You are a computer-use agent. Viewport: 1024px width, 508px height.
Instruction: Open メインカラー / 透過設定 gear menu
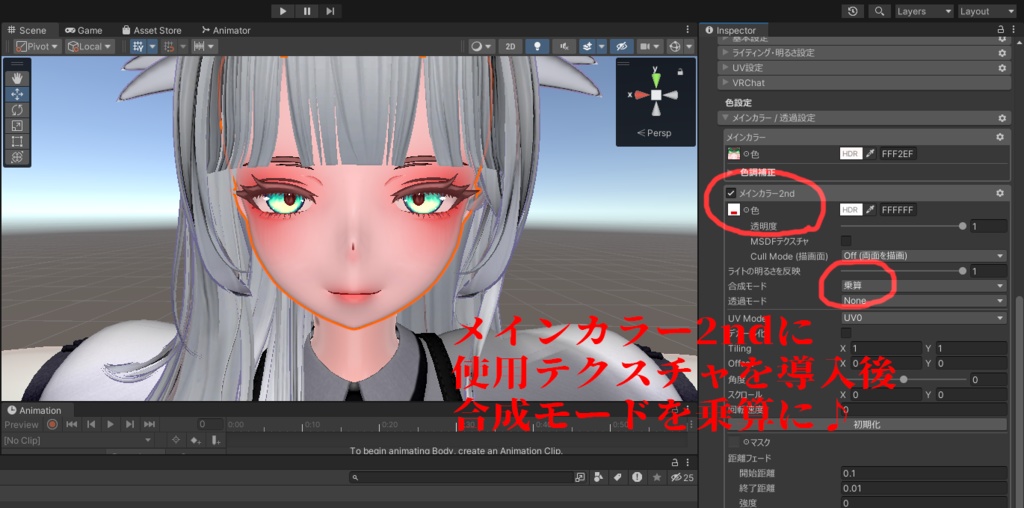pyautogui.click(x=1002, y=118)
